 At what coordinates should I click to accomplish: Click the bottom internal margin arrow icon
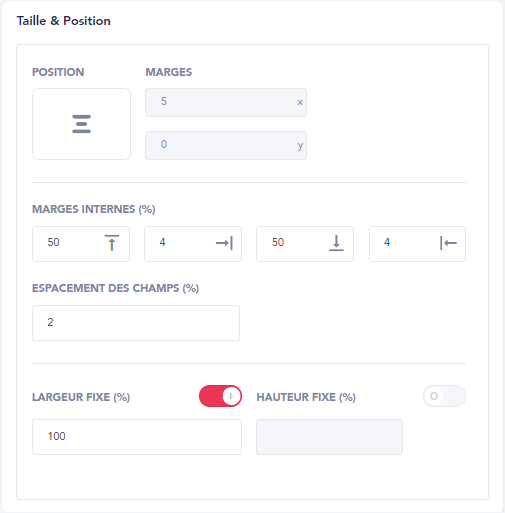coord(336,243)
